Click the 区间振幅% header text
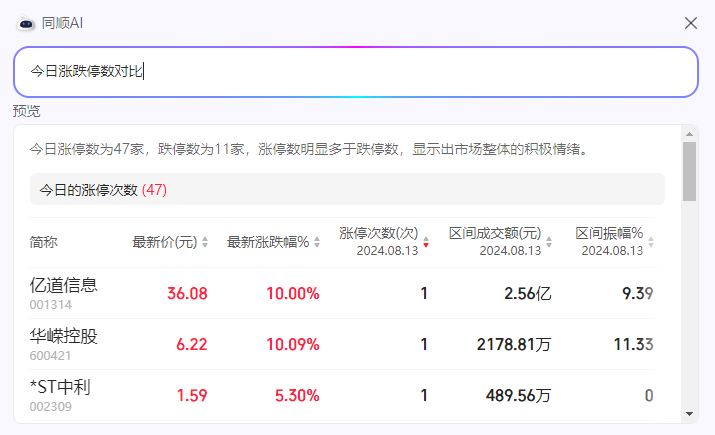Image resolution: width=715 pixels, height=435 pixels. tap(609, 233)
